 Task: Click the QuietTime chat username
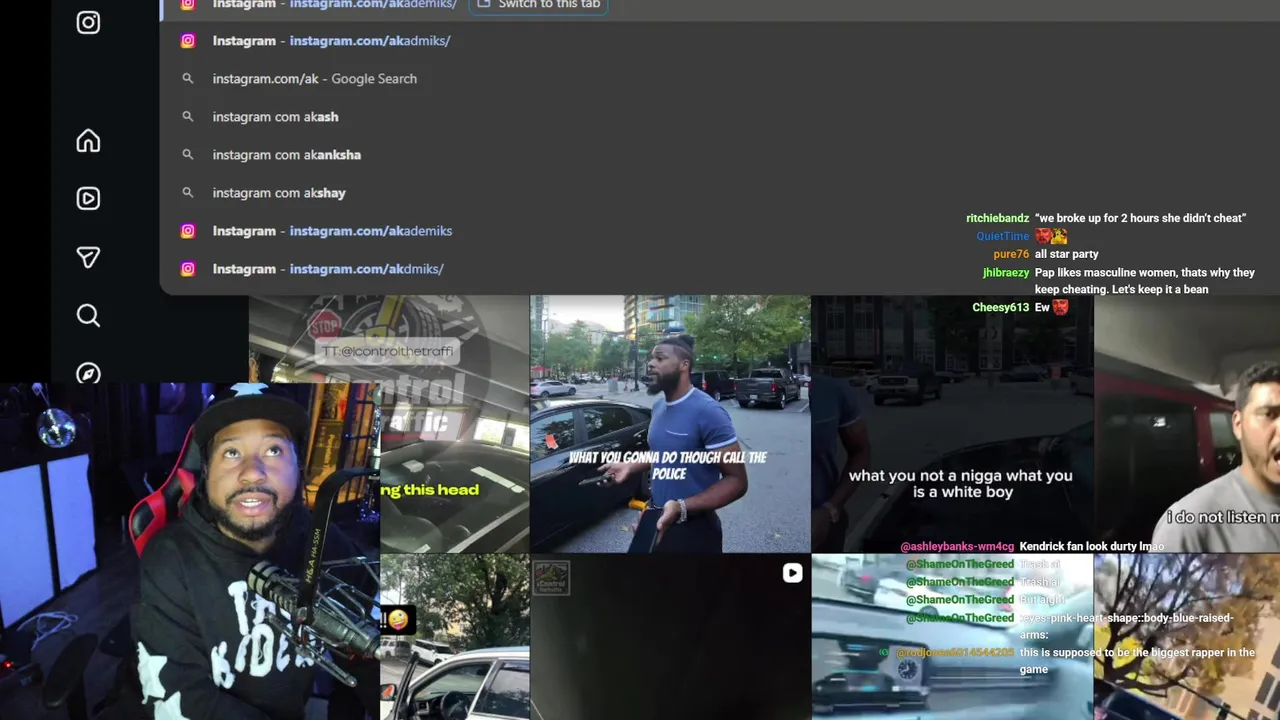tap(1003, 236)
